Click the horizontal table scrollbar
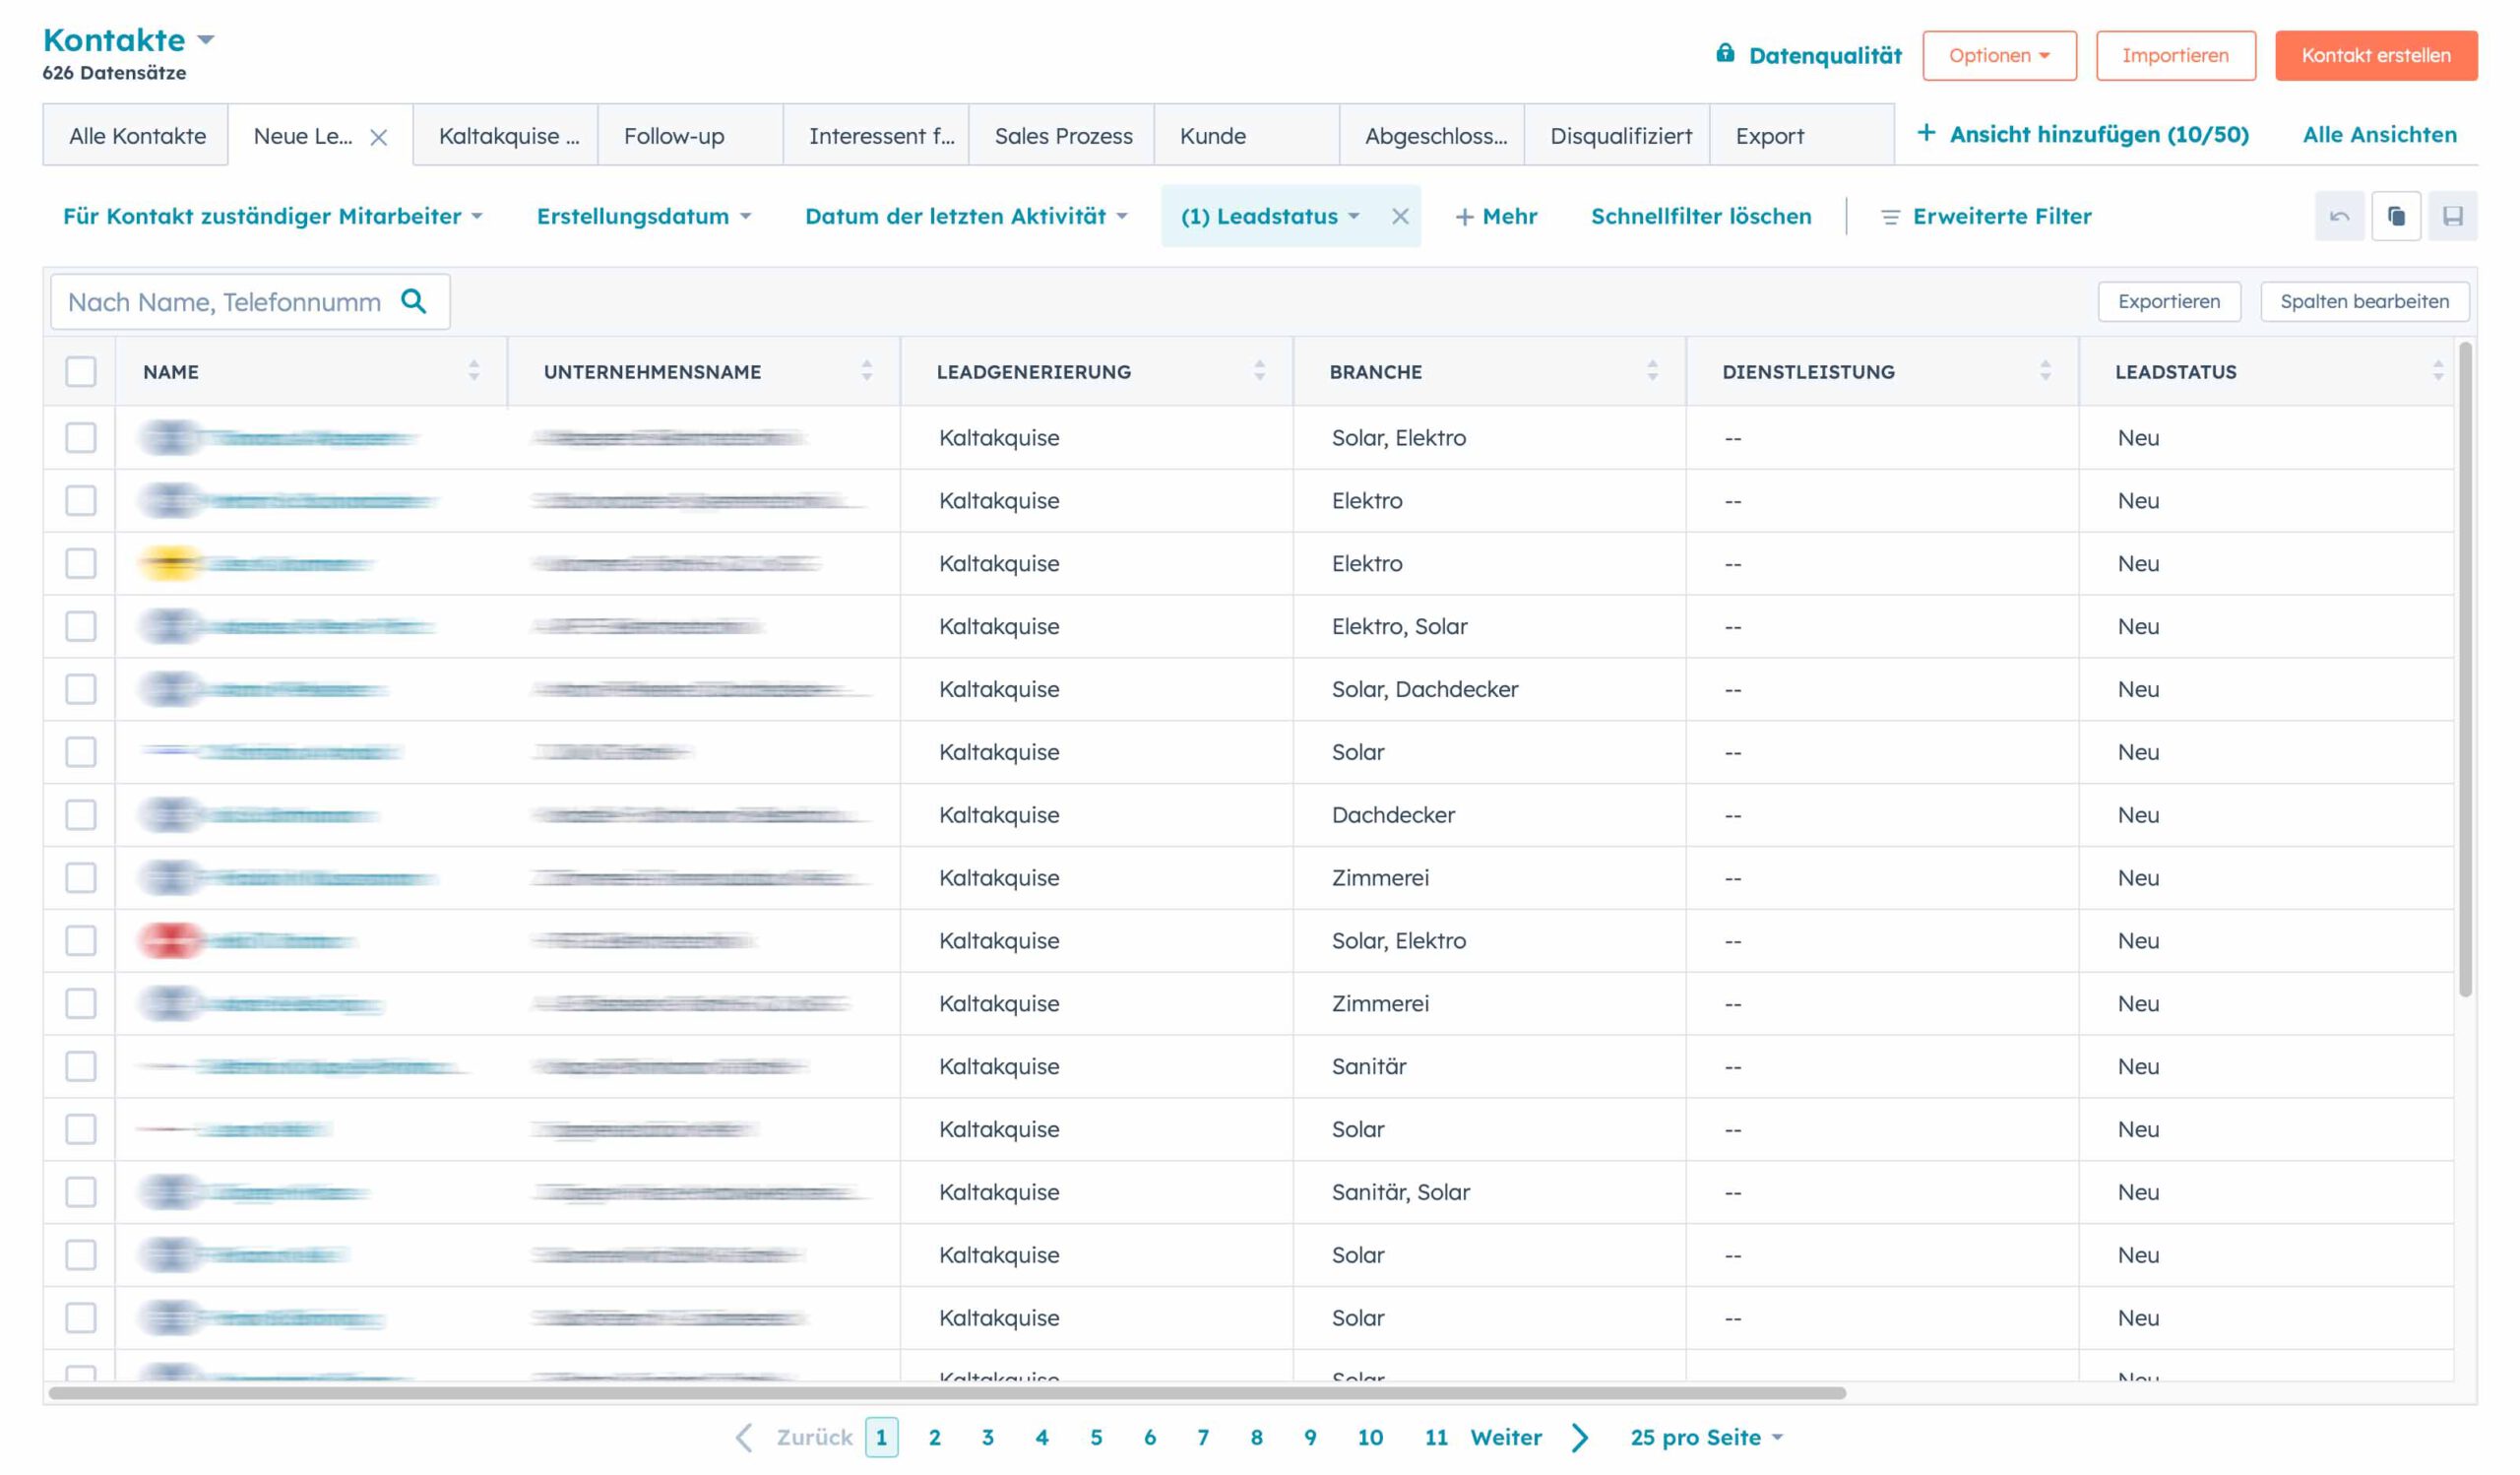The width and height of the screenshot is (2520, 1475). click(946, 1393)
